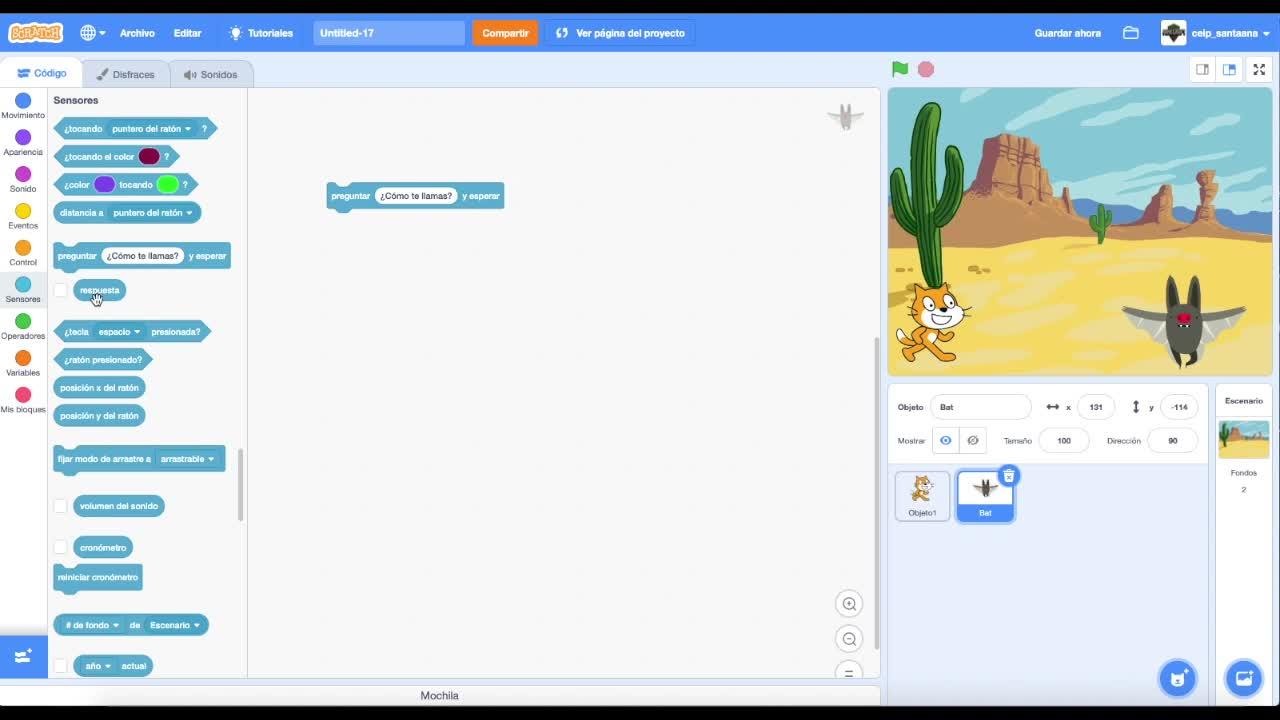Edit the x position value 131
Image resolution: width=1280 pixels, height=720 pixels.
click(1096, 407)
